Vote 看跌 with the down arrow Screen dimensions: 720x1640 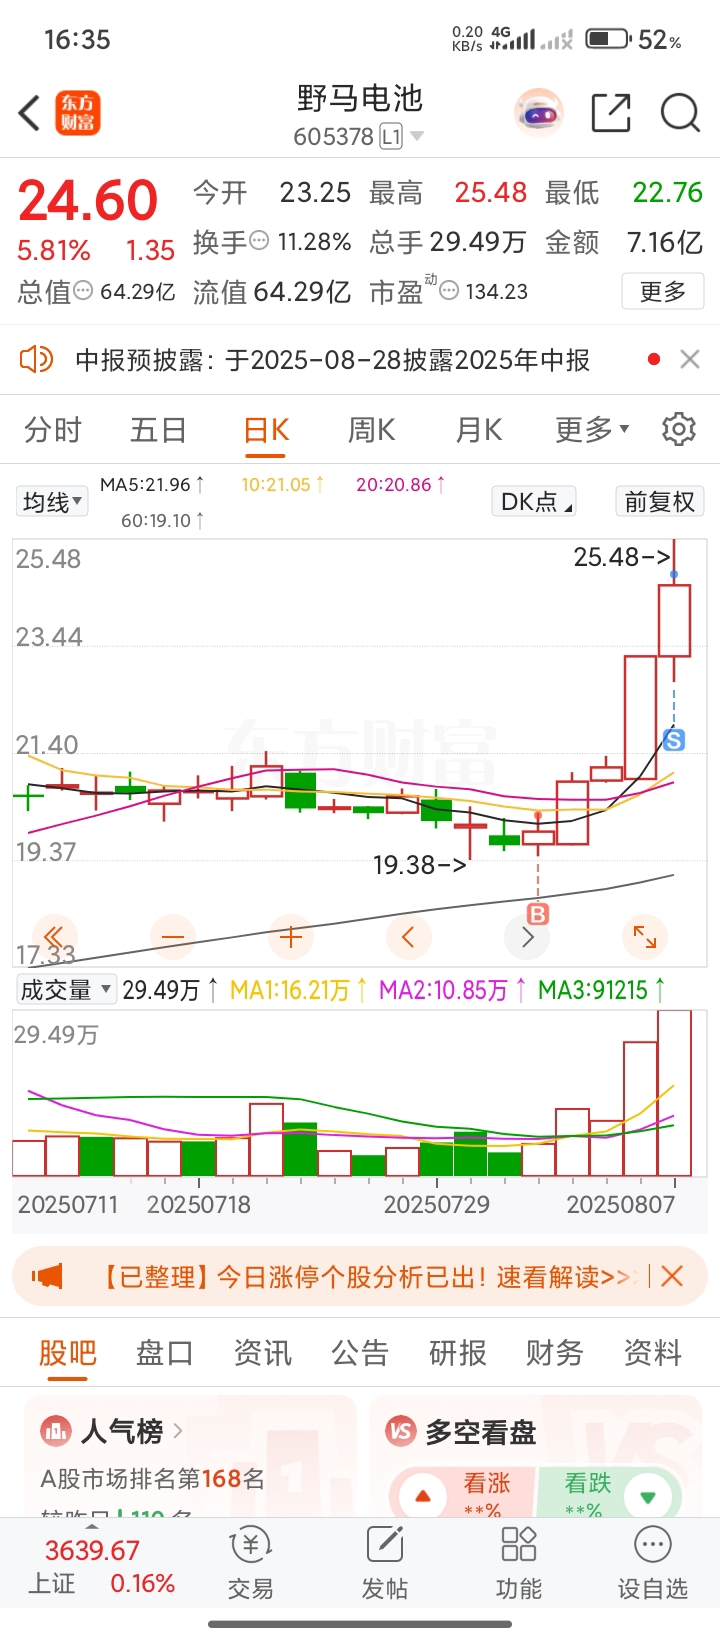tap(648, 1497)
